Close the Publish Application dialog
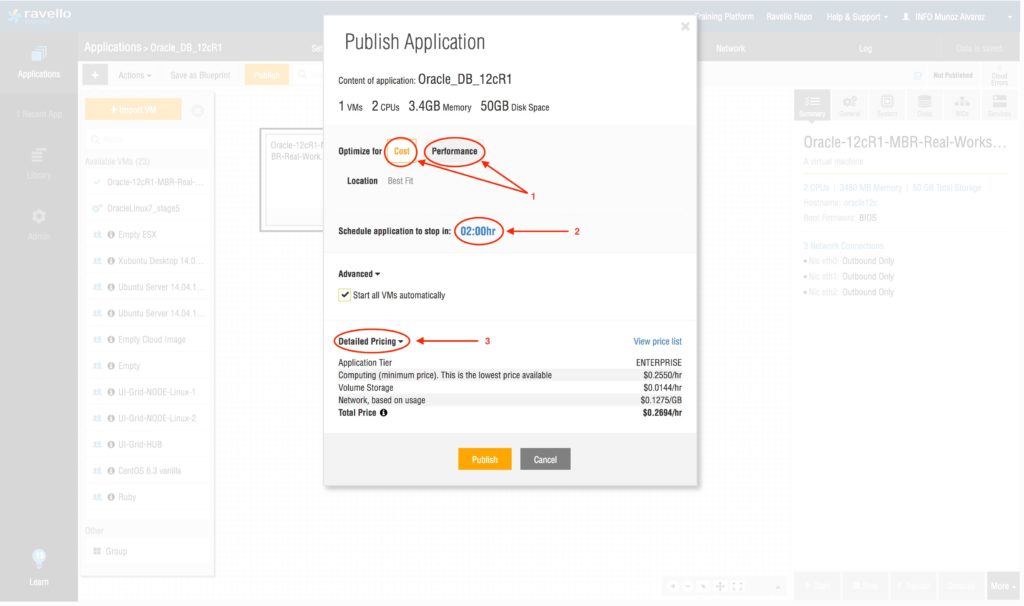The height and width of the screenshot is (606, 1024). tap(685, 27)
